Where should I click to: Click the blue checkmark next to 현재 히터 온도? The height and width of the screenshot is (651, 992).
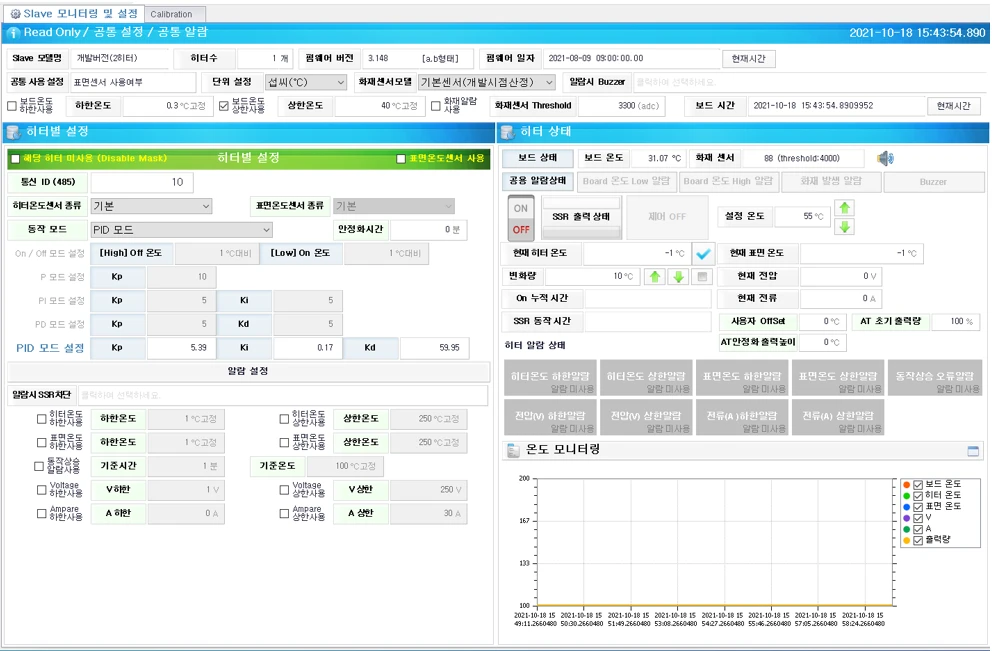[703, 254]
